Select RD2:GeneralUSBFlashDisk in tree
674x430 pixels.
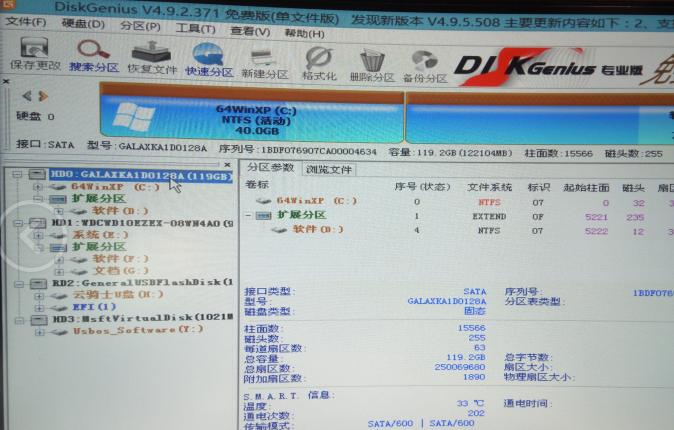pyautogui.click(x=143, y=283)
